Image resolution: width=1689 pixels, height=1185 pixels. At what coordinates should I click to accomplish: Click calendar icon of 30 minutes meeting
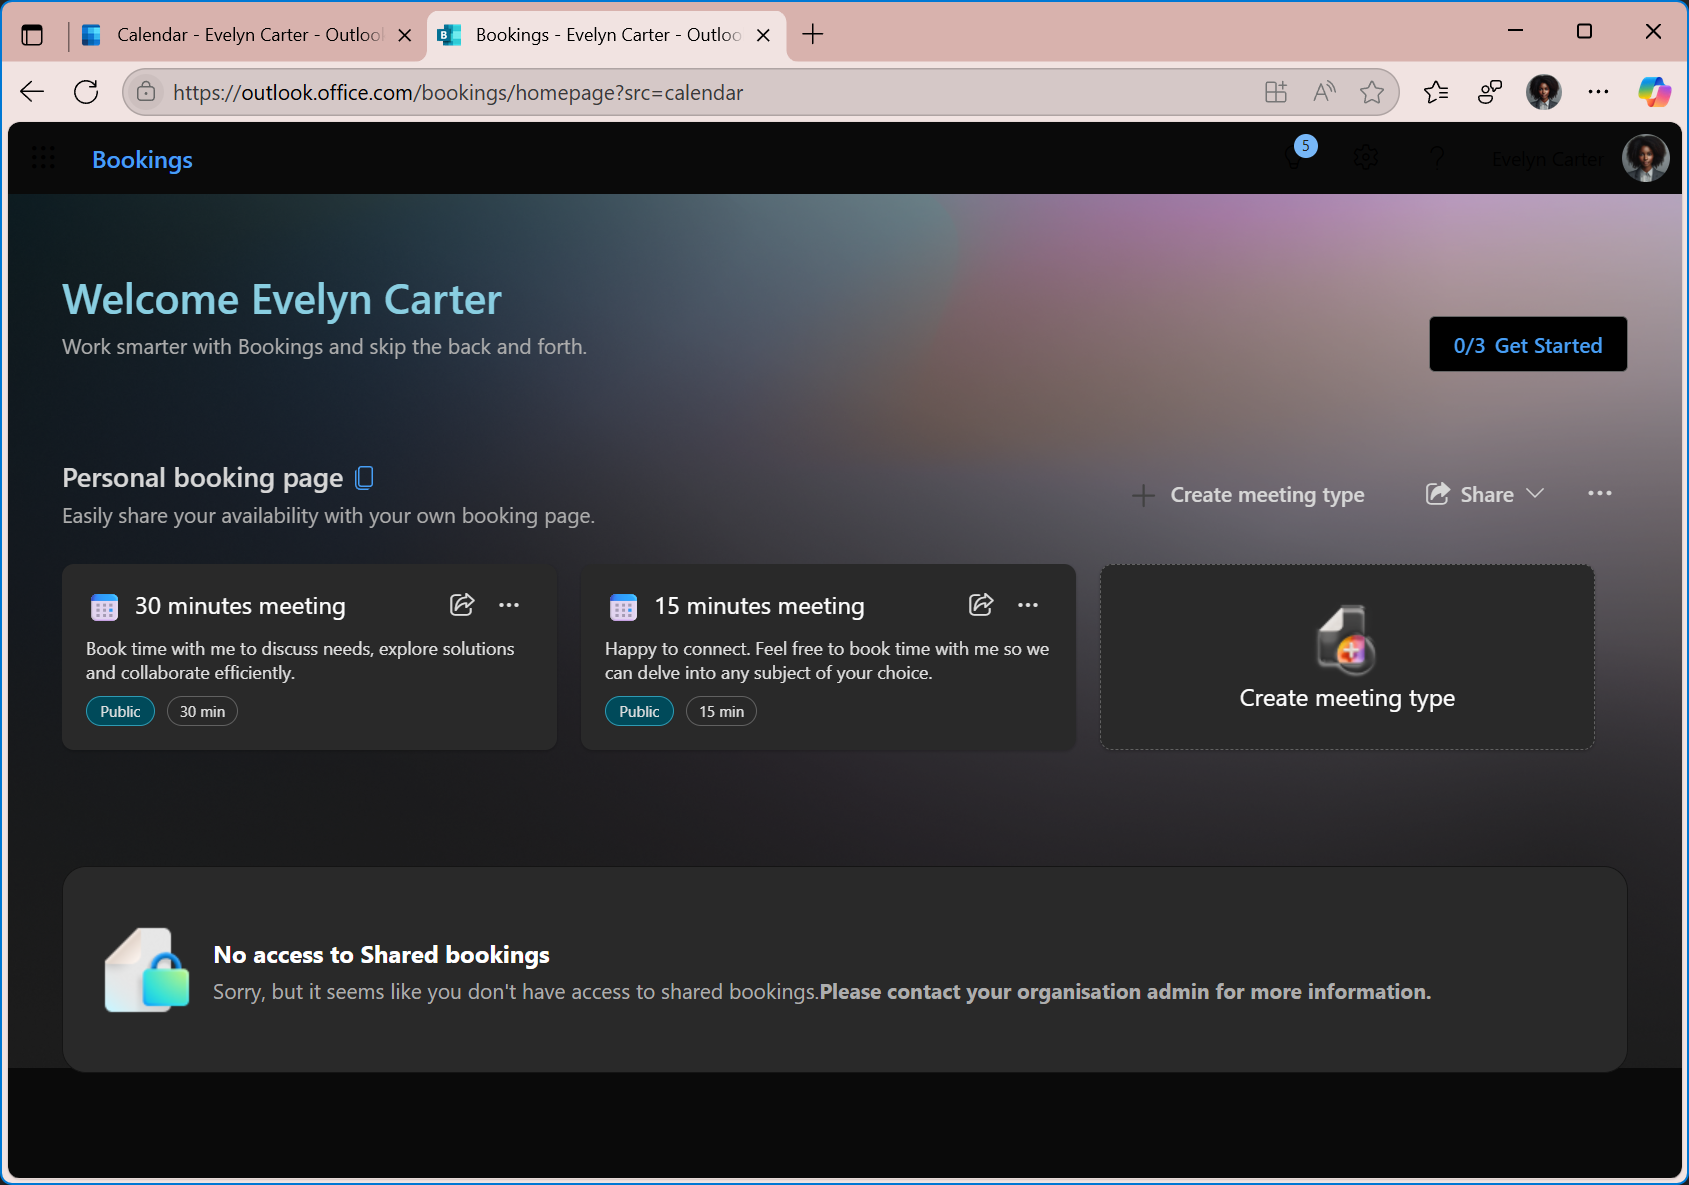[104, 607]
